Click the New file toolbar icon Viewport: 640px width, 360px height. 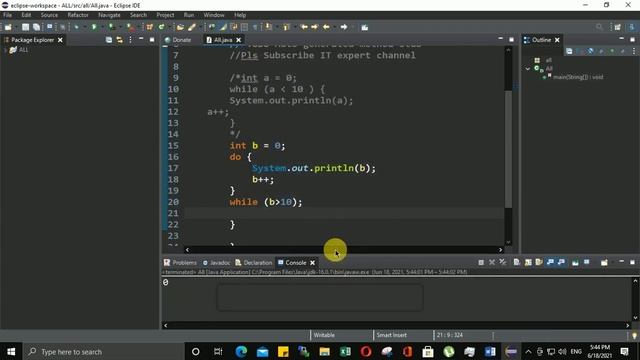click(8, 27)
